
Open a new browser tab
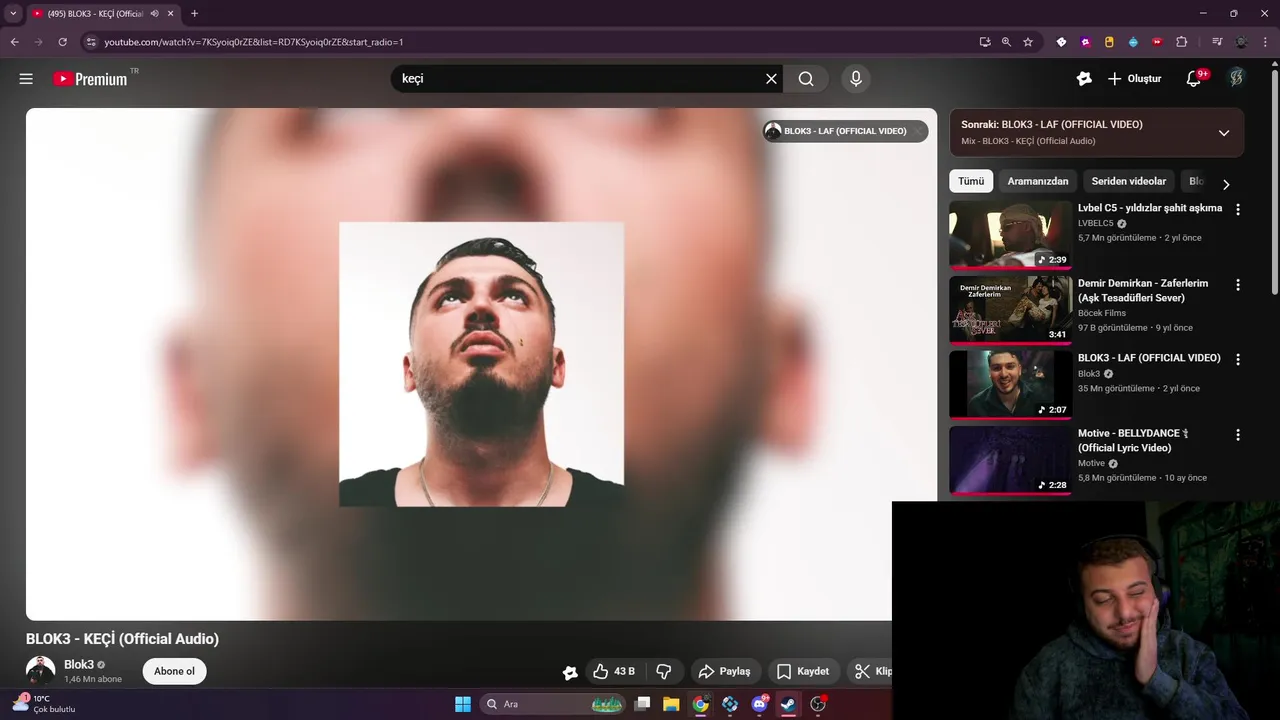pyautogui.click(x=194, y=14)
